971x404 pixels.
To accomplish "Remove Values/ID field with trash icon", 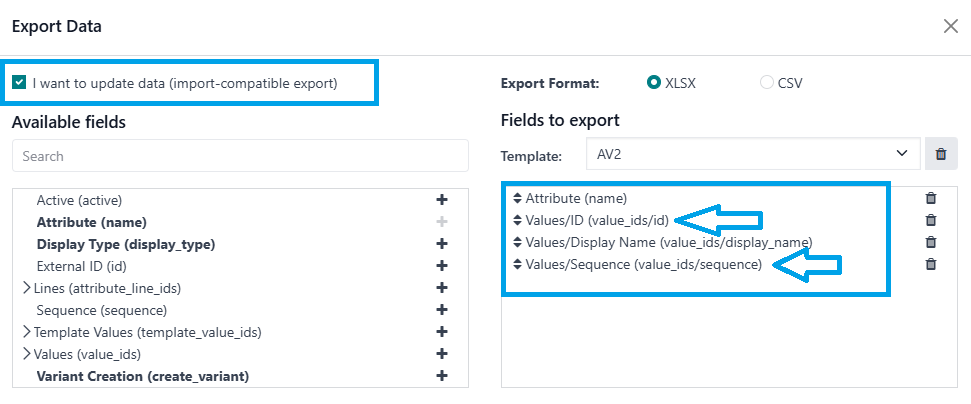I will coord(930,221).
